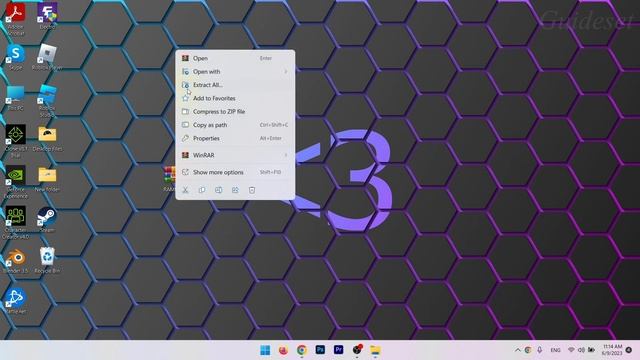The image size is (640, 360).
Task: Select the Desktop Files folder icon
Action: coord(47,139)
